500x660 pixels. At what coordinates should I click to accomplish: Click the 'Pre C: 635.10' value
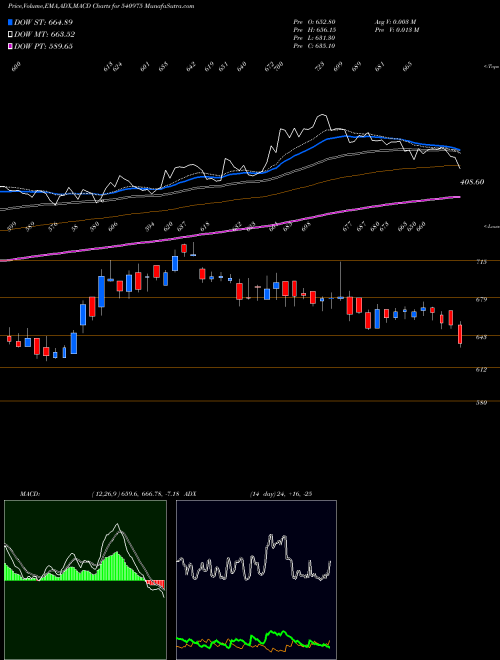314,46
